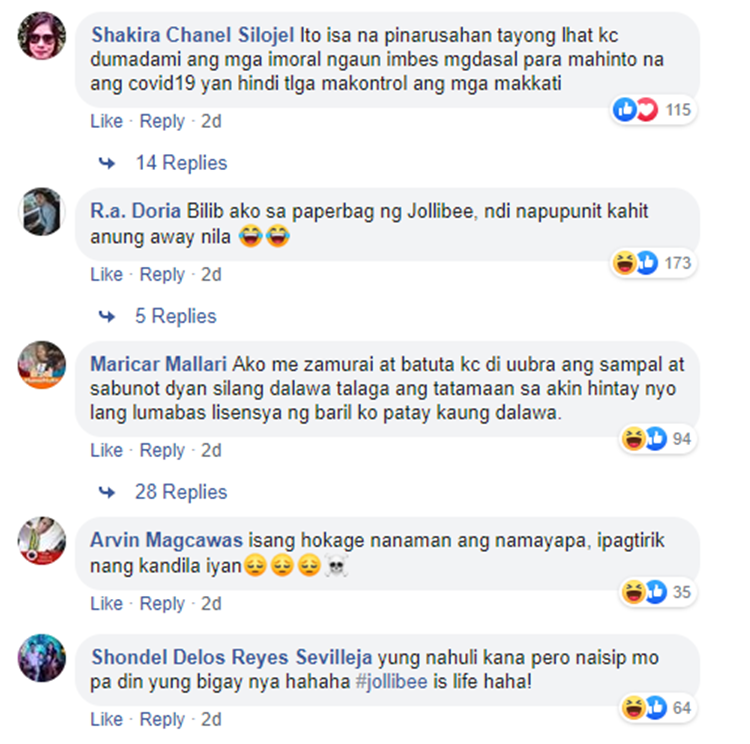Open the 94 reactions on Maricar Mallari's comment
This screenshot has height=744, width=750.
[x=658, y=439]
